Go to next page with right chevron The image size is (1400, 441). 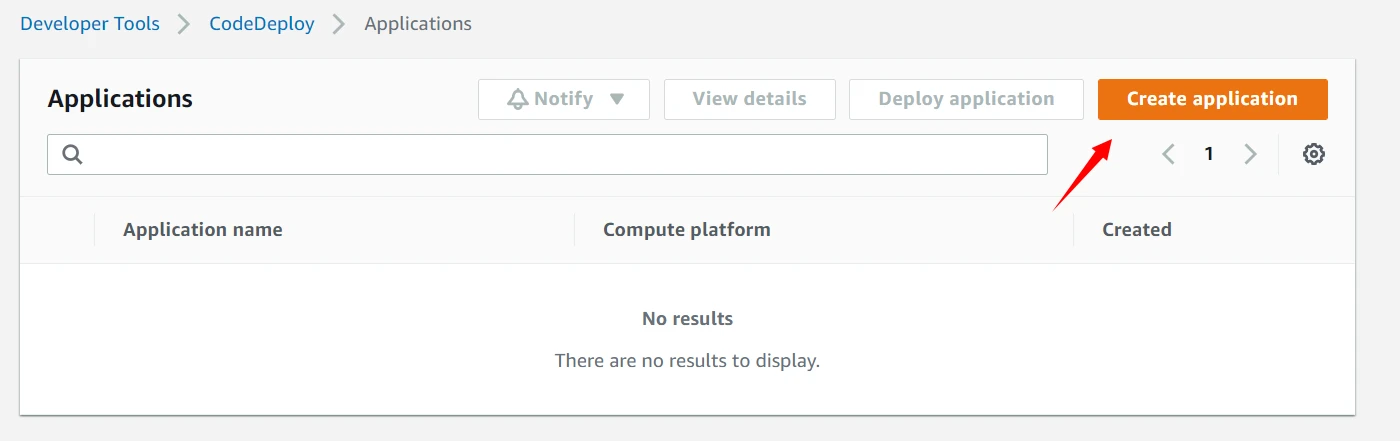pyautogui.click(x=1250, y=154)
